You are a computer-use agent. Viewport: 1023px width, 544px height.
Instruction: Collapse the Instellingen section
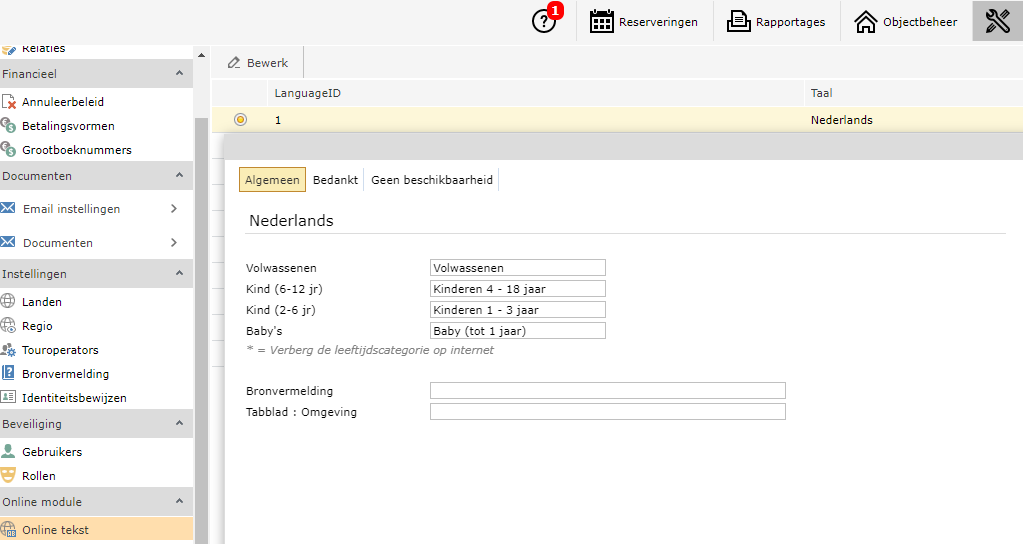coord(179,273)
